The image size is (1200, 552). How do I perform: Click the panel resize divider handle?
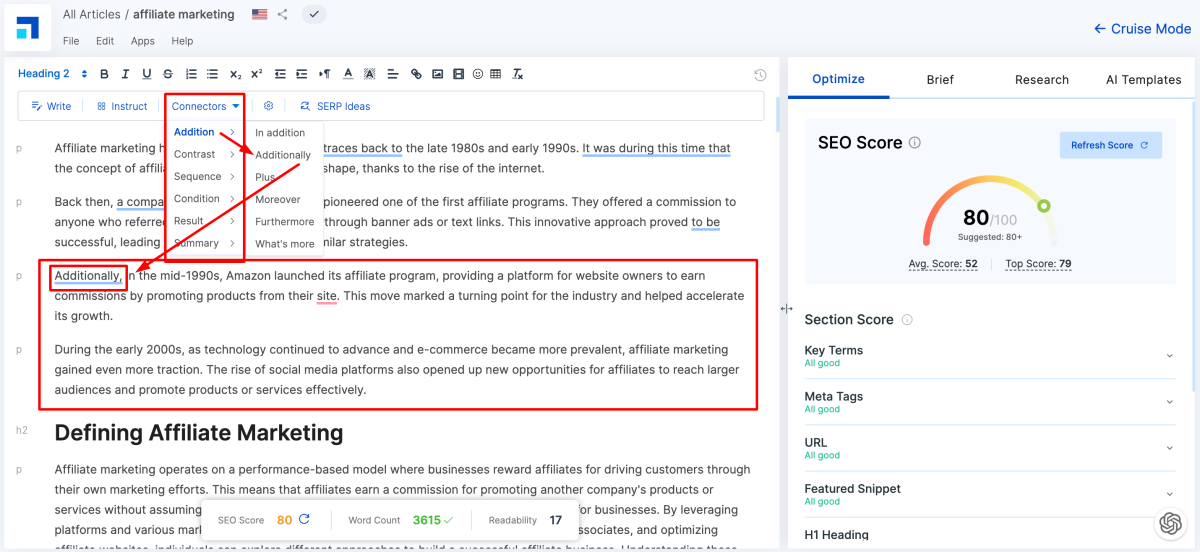coord(787,309)
